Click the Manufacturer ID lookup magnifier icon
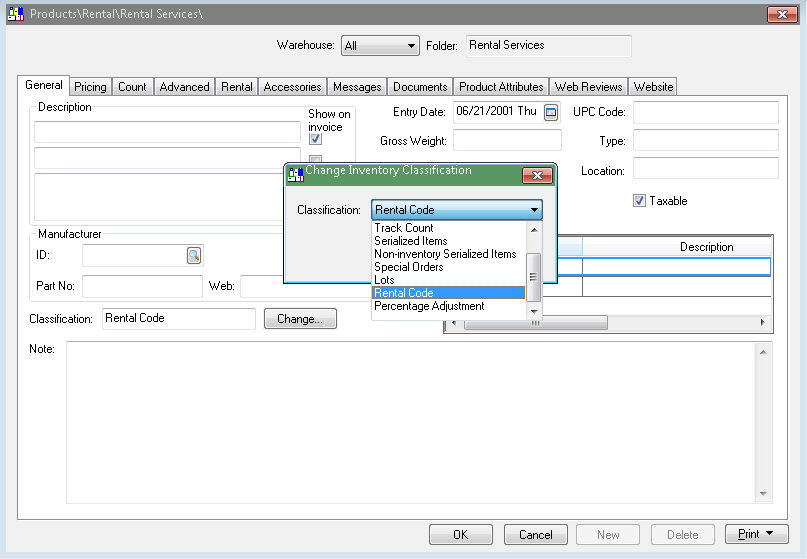The image size is (807, 559). coord(194,256)
